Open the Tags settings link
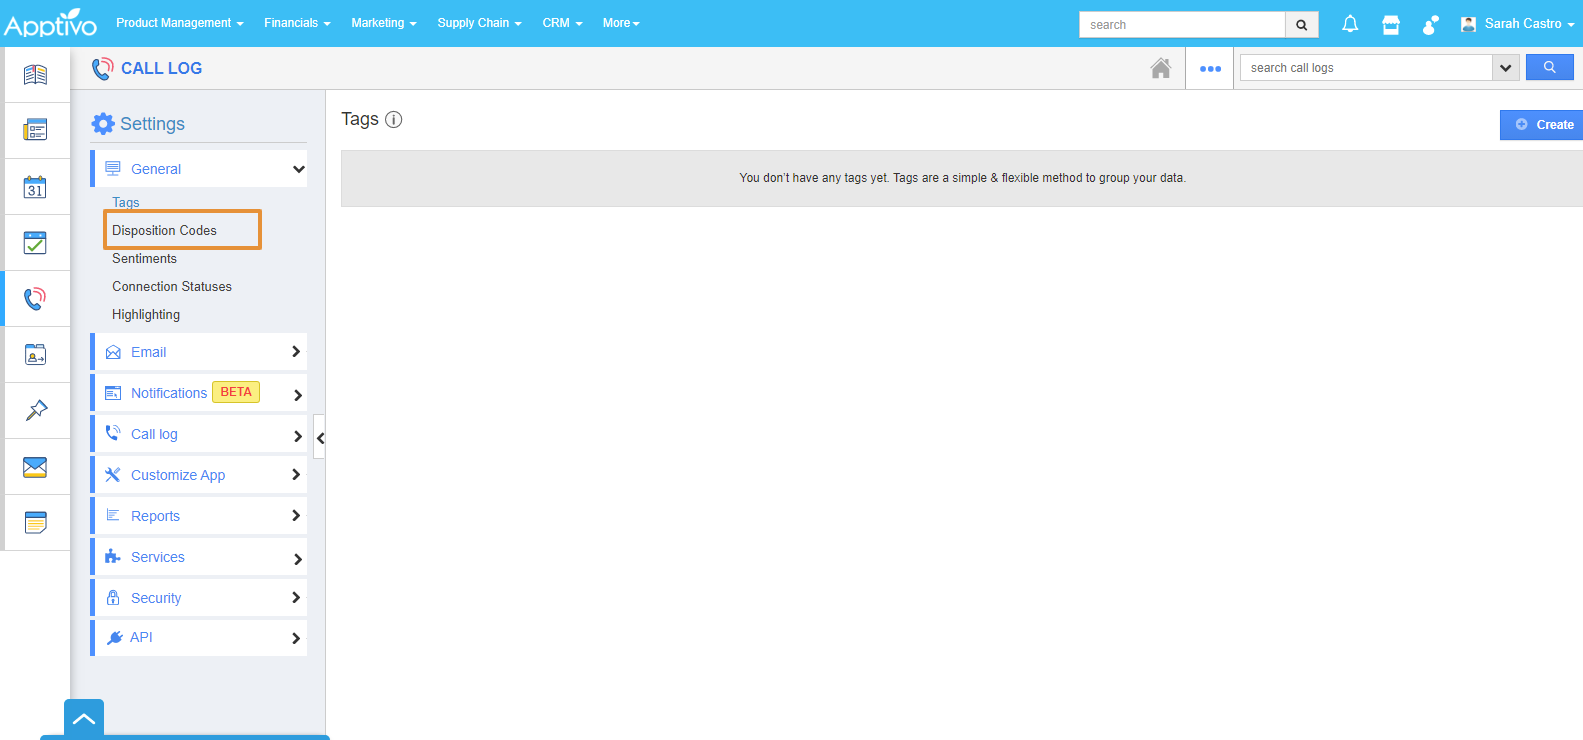 [126, 202]
